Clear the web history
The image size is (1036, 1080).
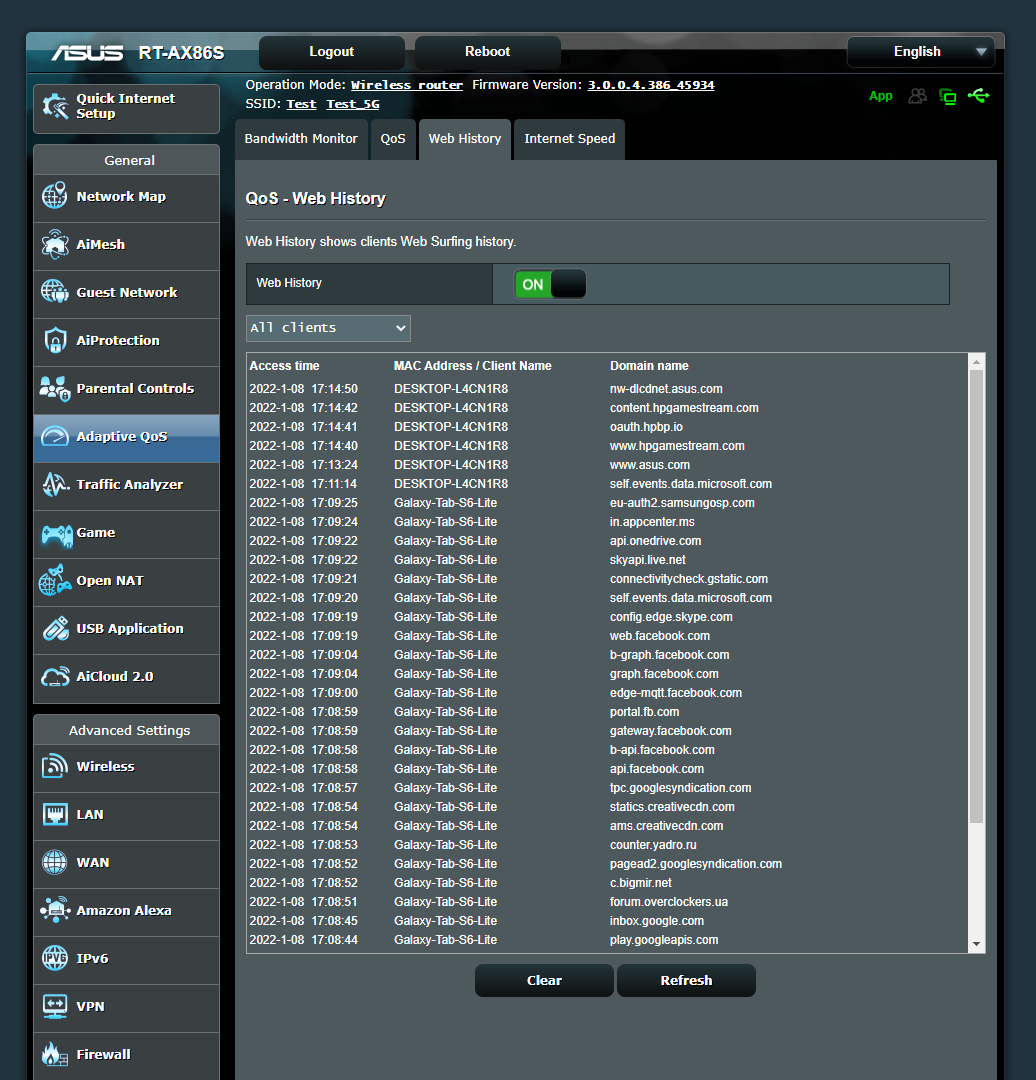(544, 980)
